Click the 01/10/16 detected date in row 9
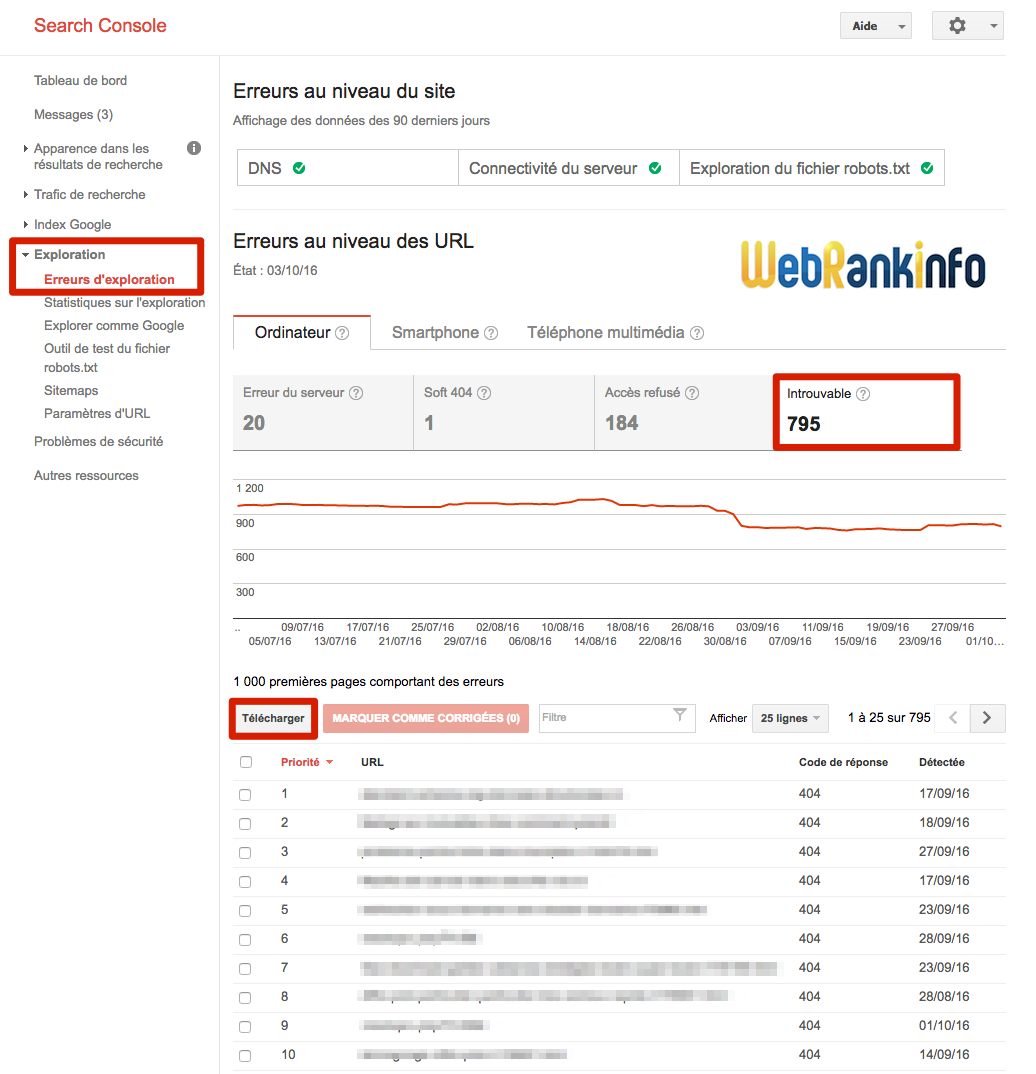The height and width of the screenshot is (1074, 1036). pos(944,1025)
